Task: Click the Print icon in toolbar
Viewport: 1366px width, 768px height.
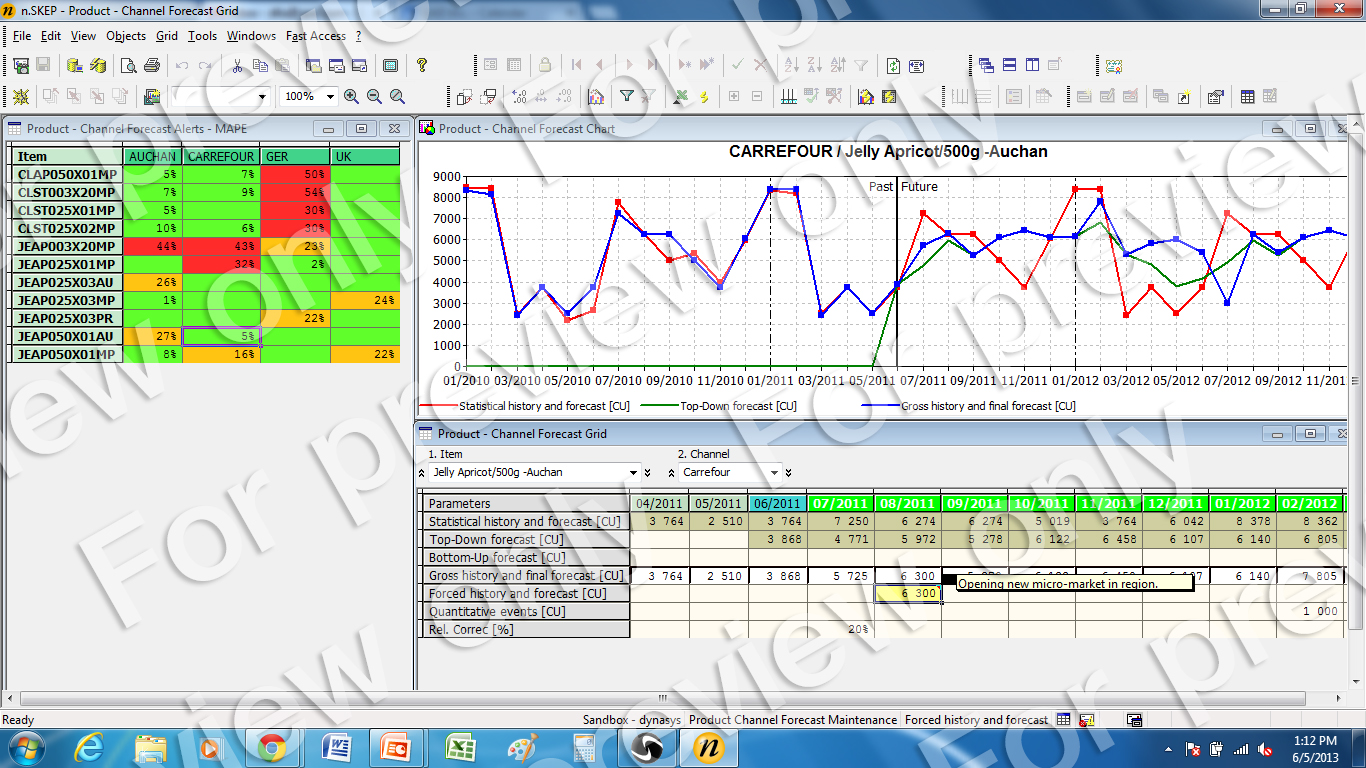Action: click(152, 66)
